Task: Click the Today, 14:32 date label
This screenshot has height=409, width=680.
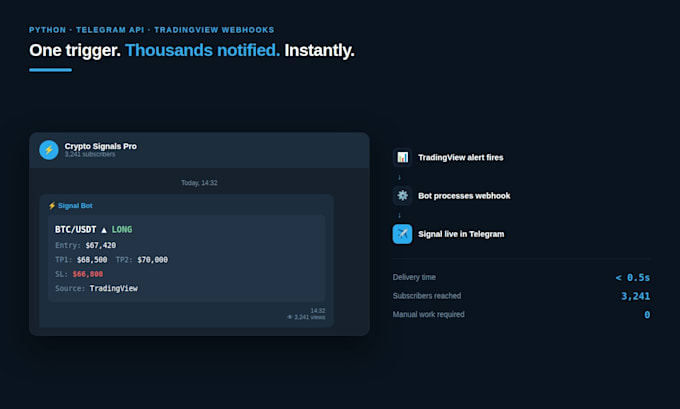Action: point(199,183)
